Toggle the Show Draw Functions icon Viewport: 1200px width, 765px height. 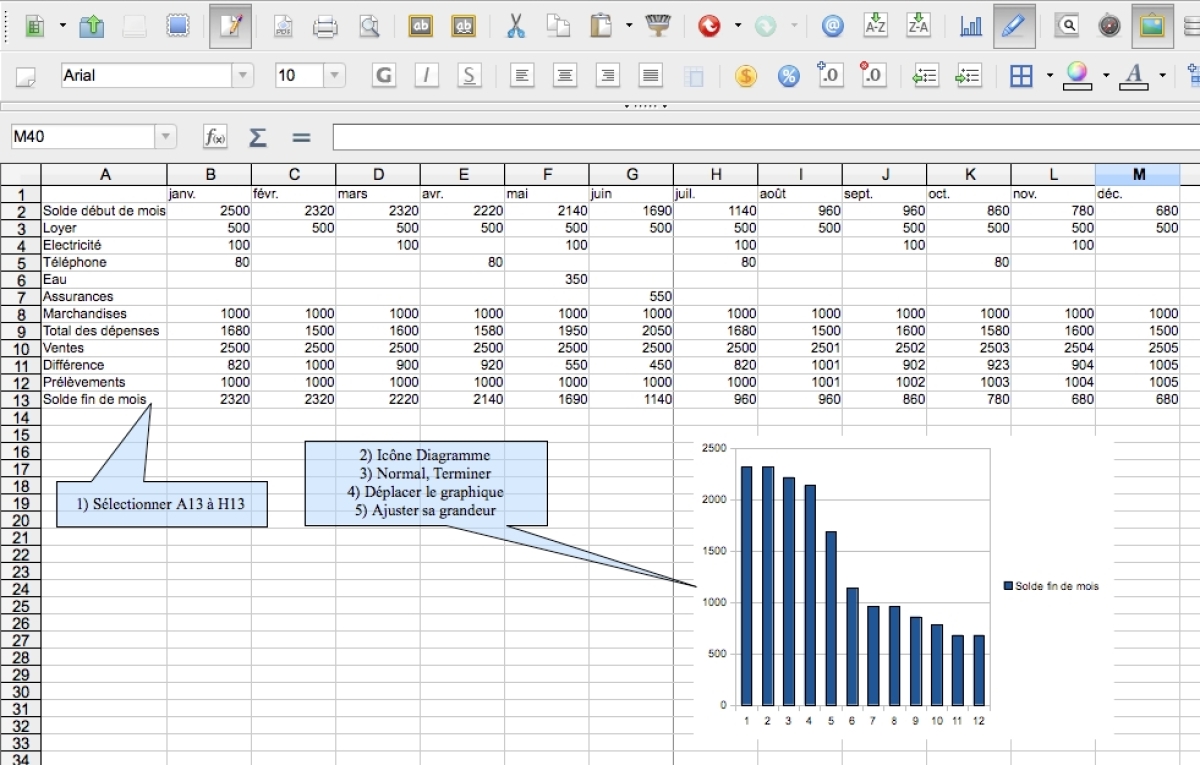point(1014,27)
